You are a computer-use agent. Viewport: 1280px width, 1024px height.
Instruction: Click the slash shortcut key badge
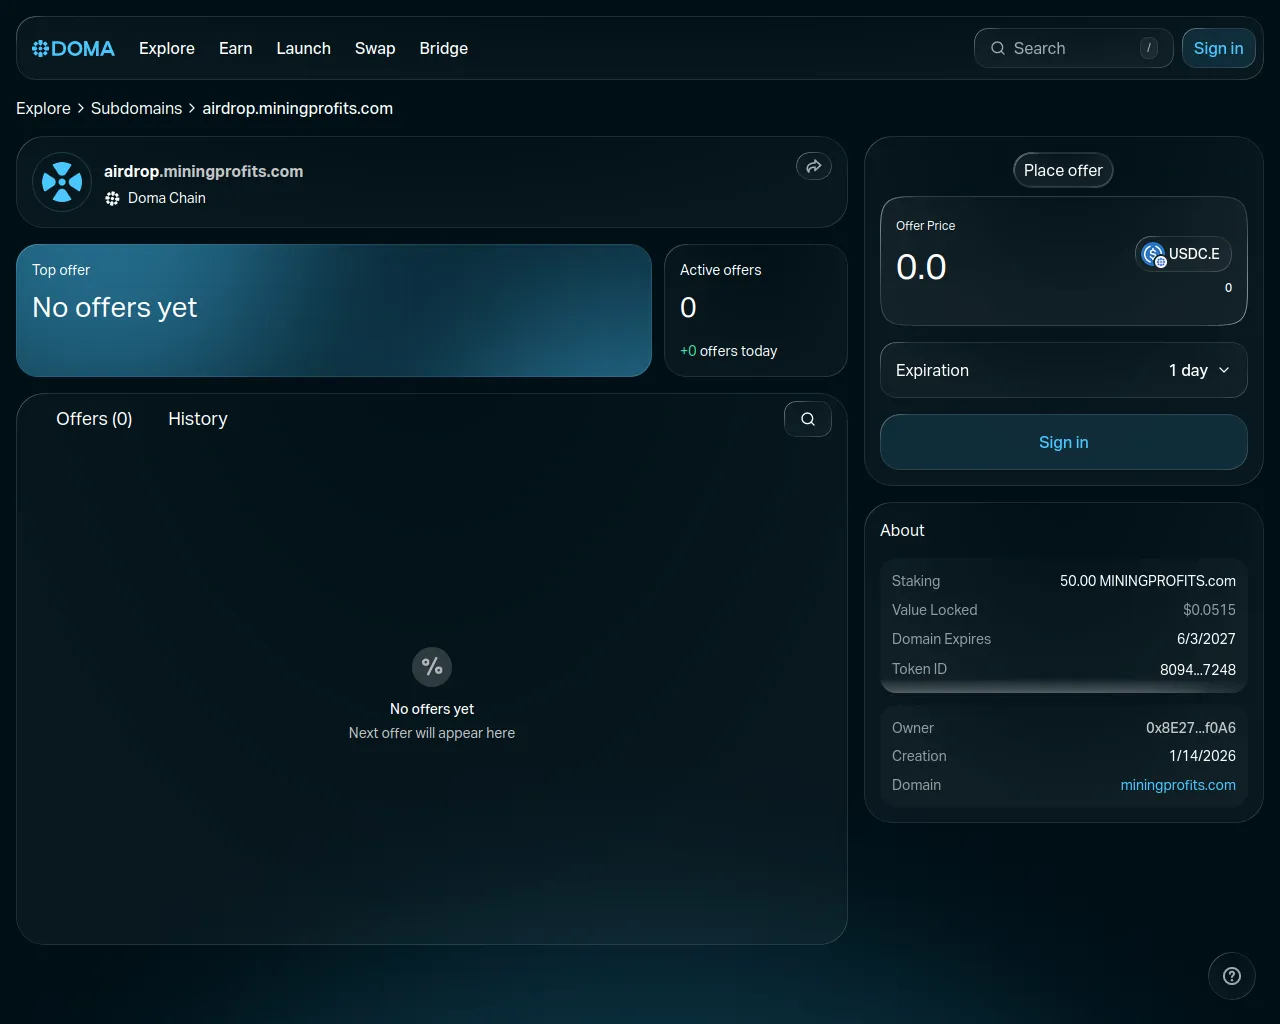1149,48
